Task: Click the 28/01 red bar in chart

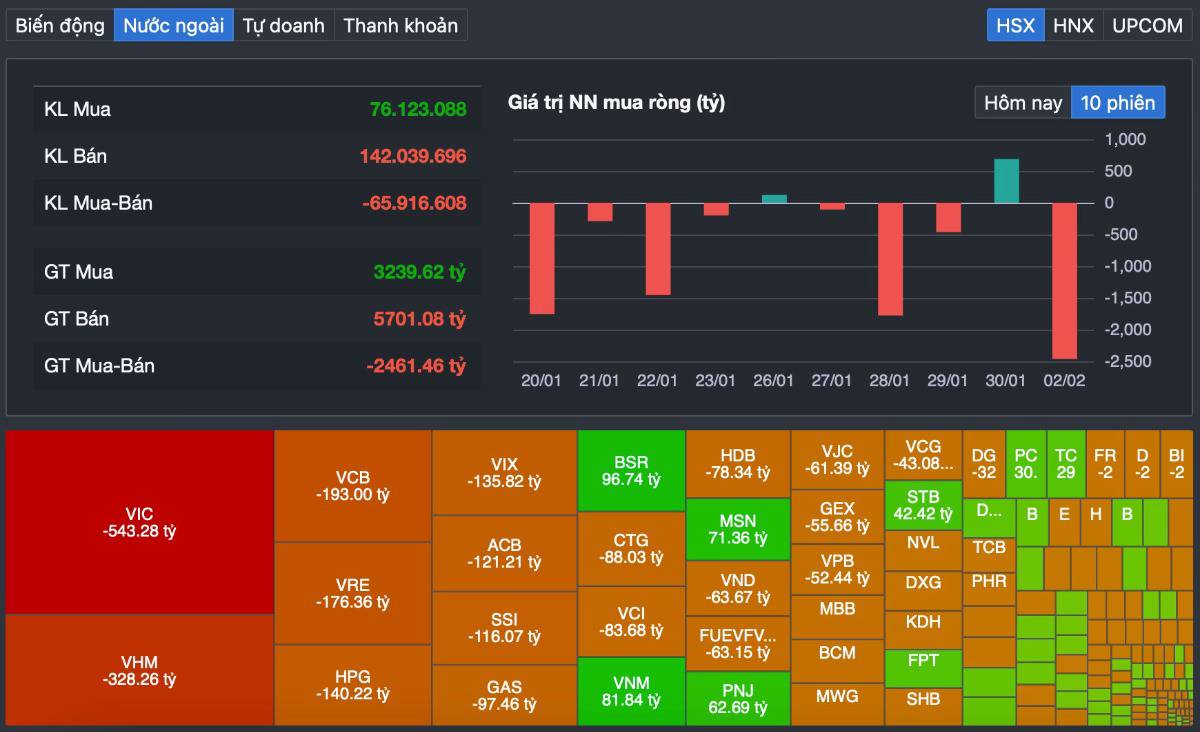Action: pos(890,259)
